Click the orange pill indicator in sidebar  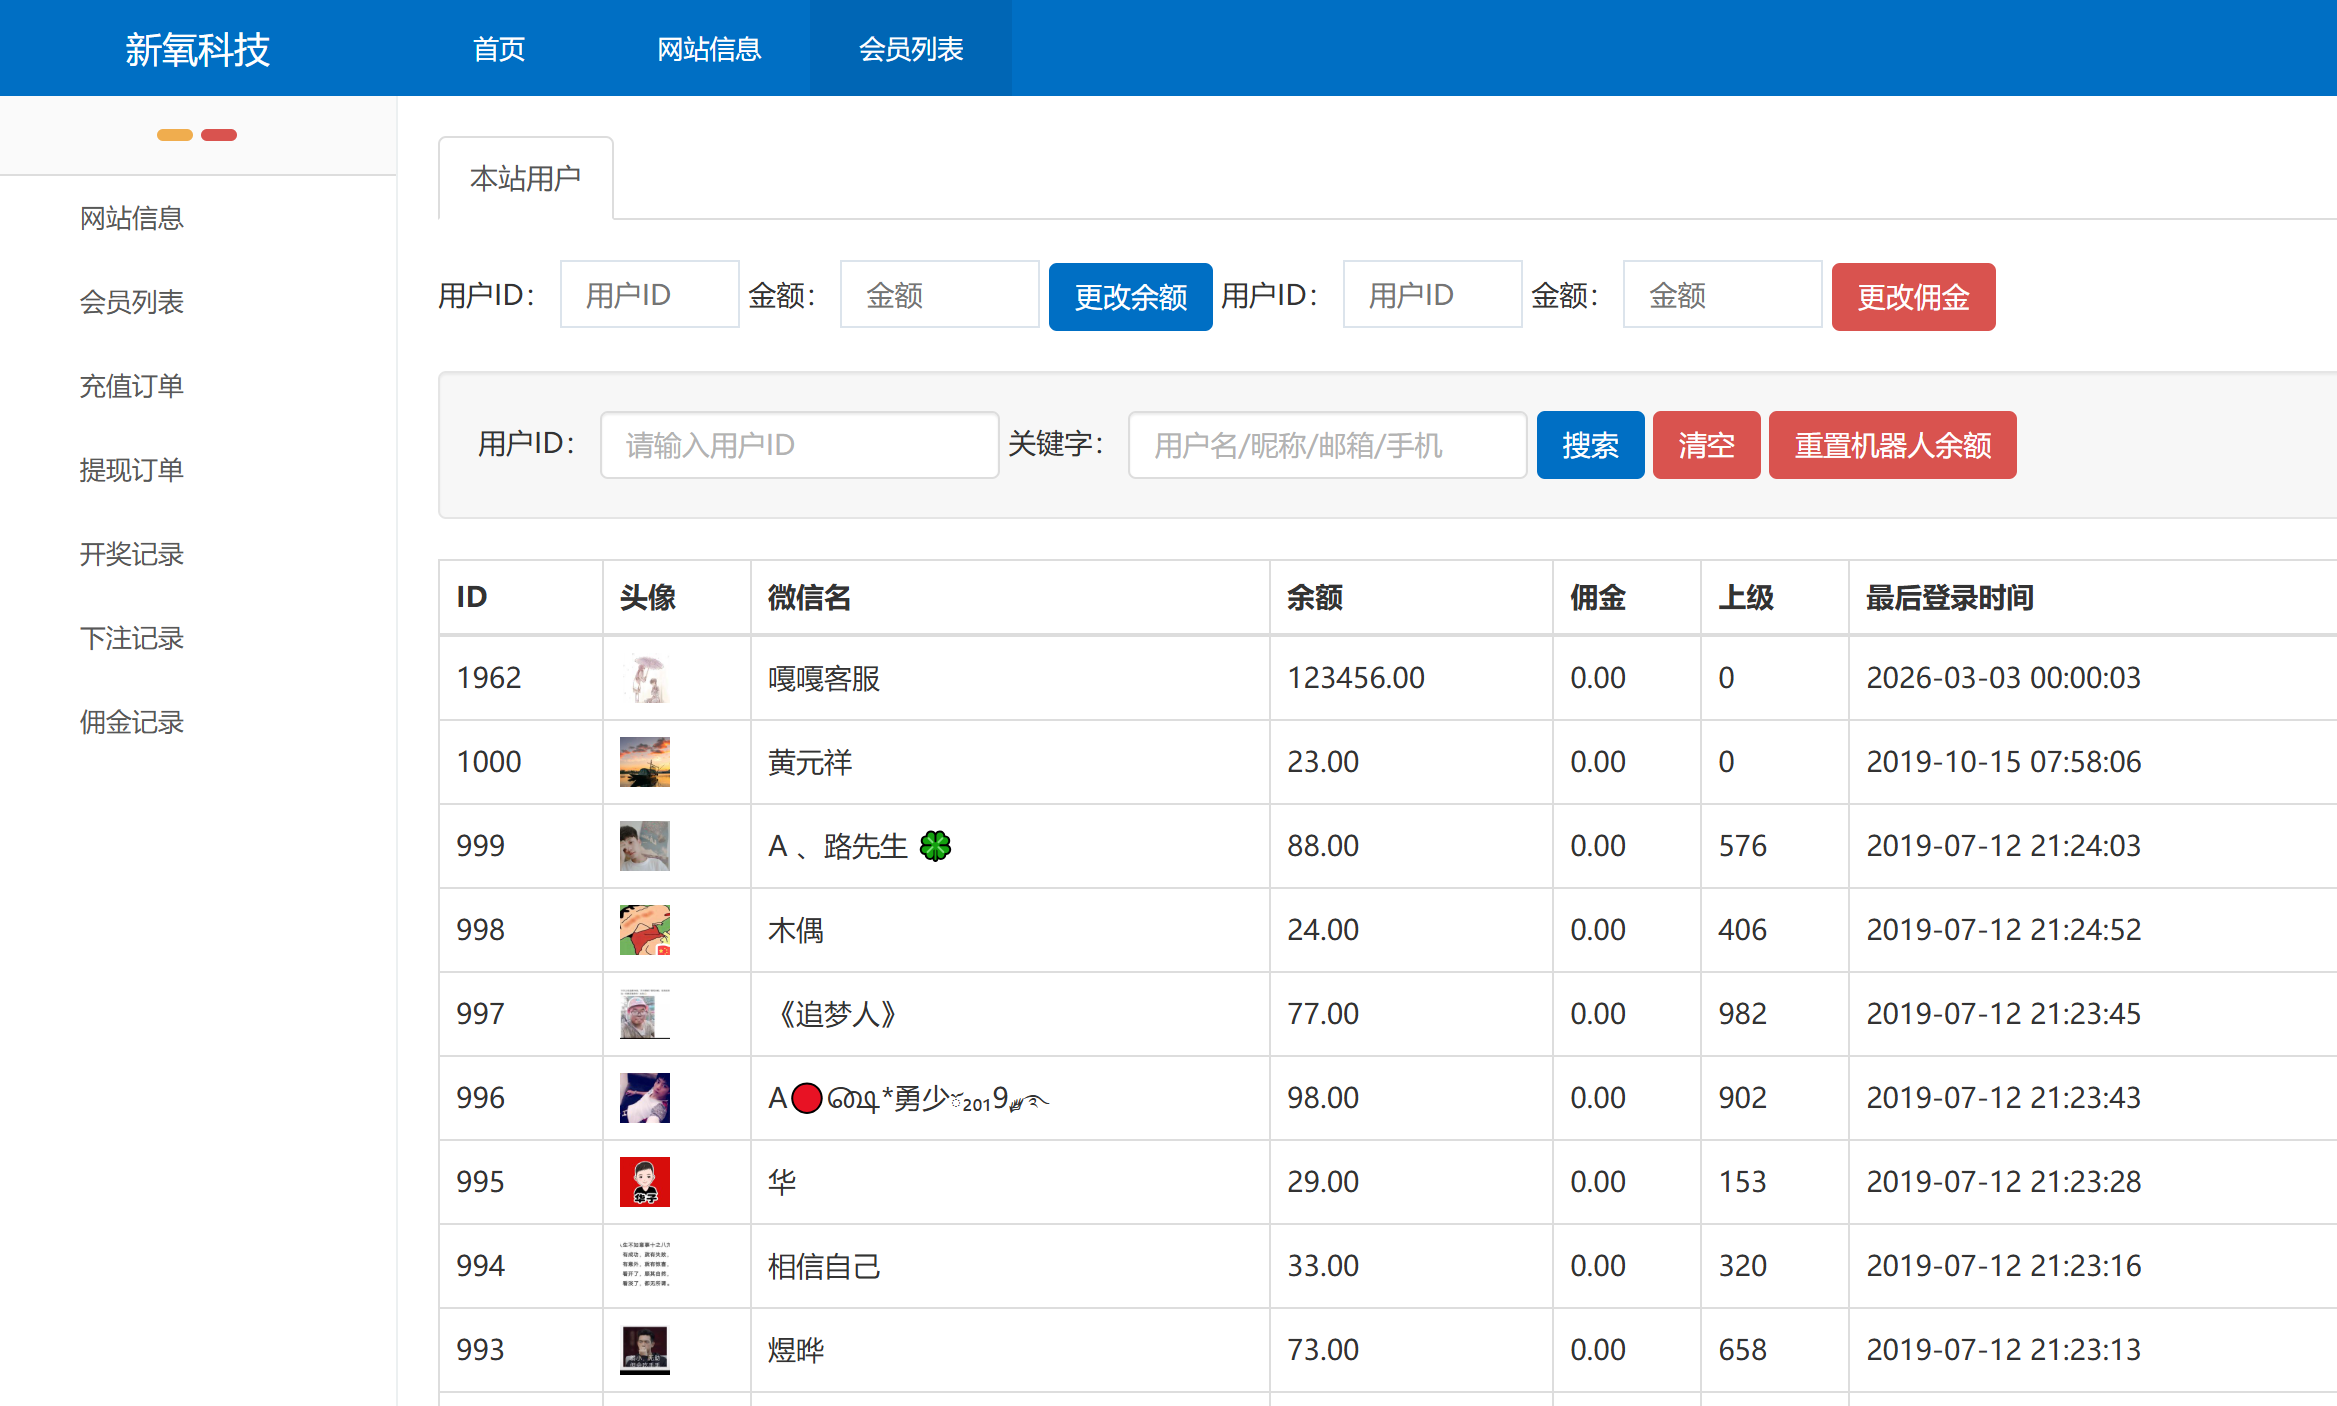pyautogui.click(x=175, y=135)
